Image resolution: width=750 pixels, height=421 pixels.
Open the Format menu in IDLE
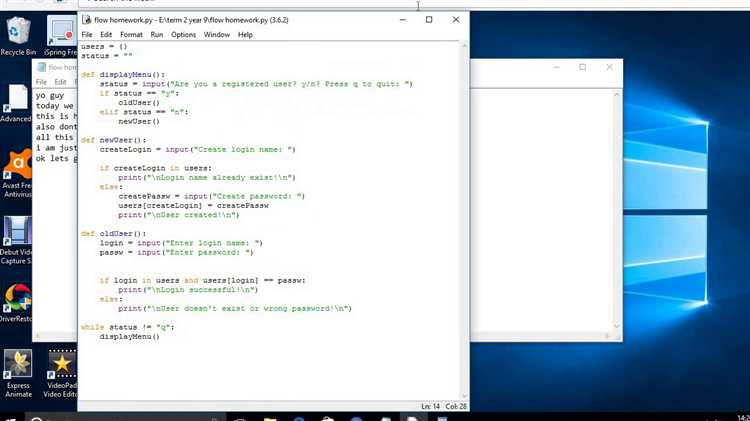[131, 34]
